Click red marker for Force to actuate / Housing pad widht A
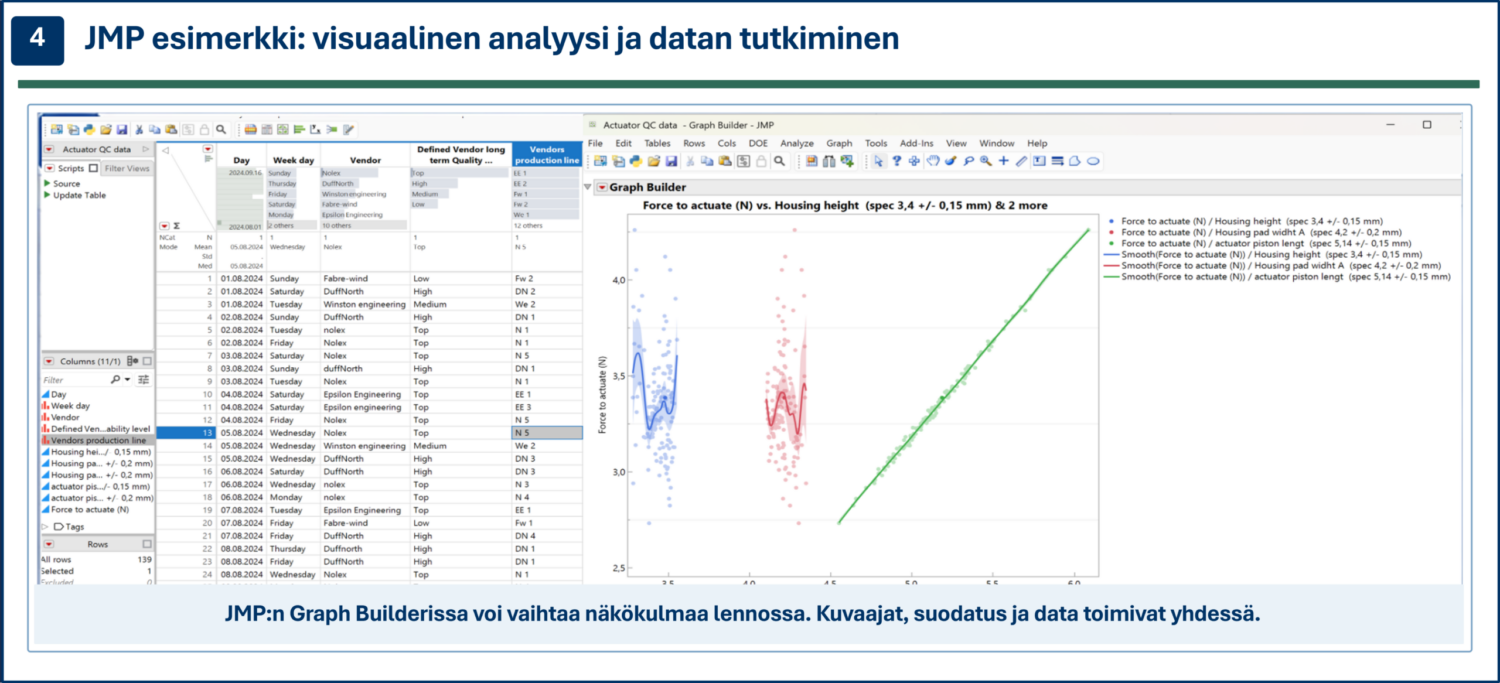 pos(1113,231)
